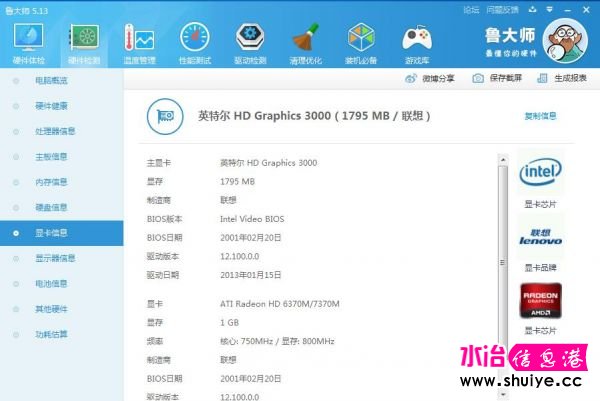Viewport: 600px width, 401px height.
Task: Click the vertical scrollbar in details panel
Action: click(503, 240)
